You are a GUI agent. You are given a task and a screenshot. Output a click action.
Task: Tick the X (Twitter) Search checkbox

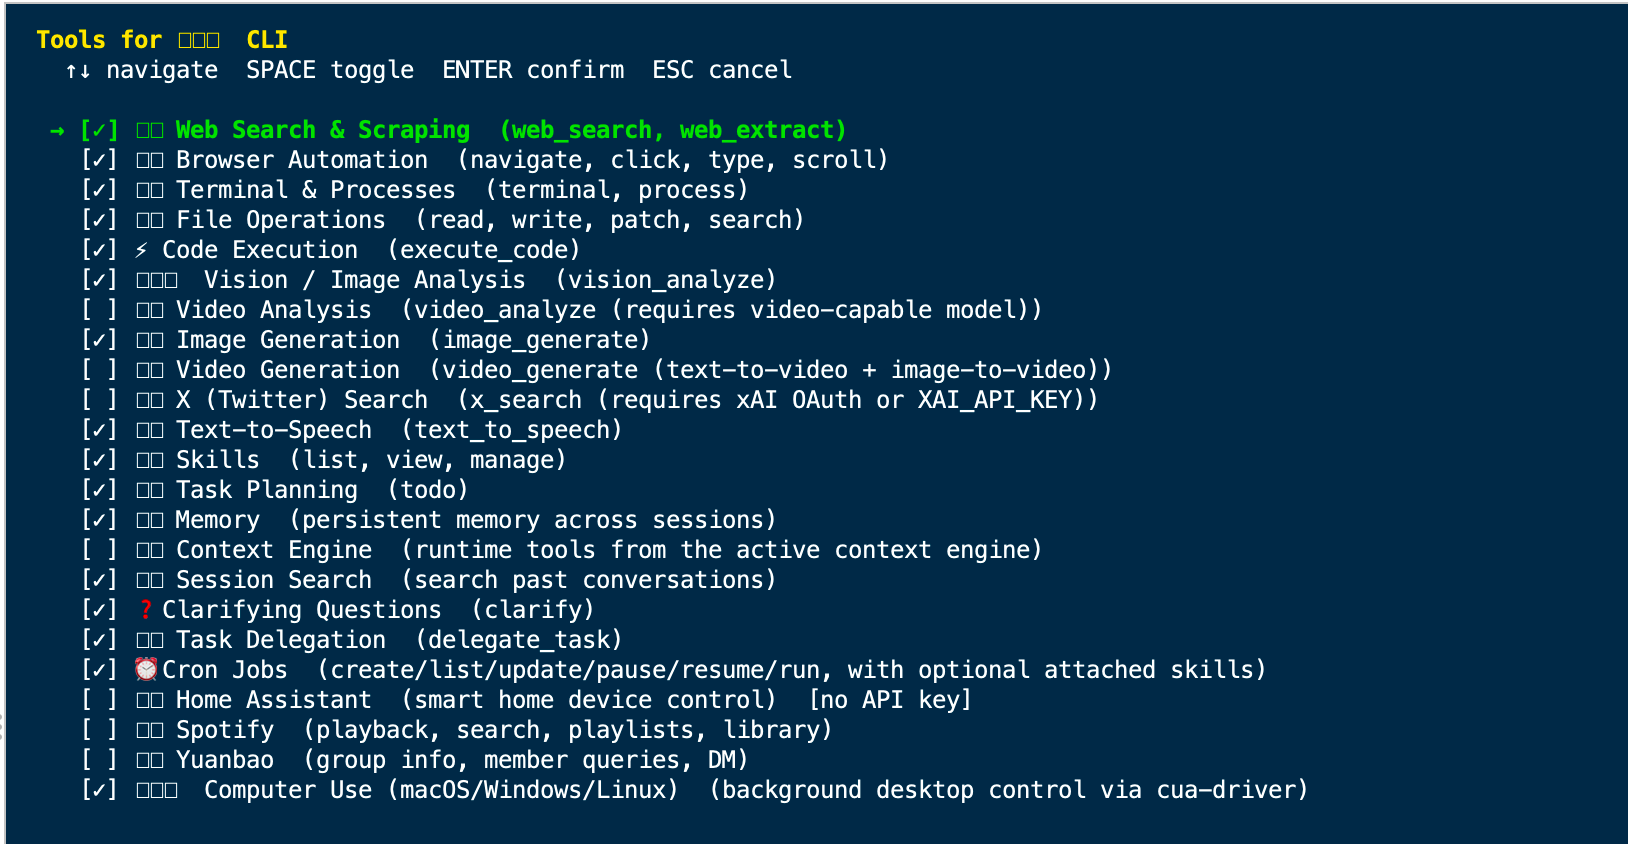point(99,400)
